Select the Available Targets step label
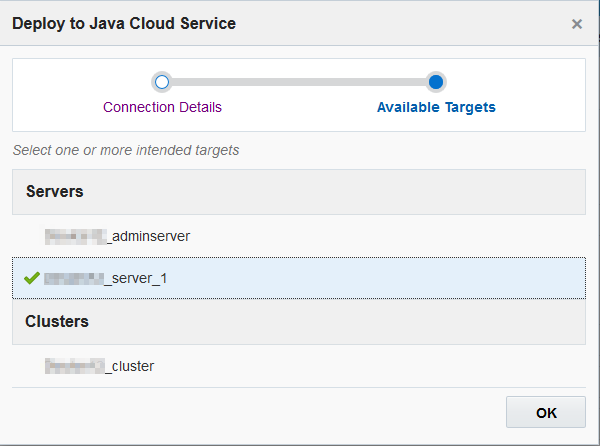The image size is (600, 446). tap(436, 107)
